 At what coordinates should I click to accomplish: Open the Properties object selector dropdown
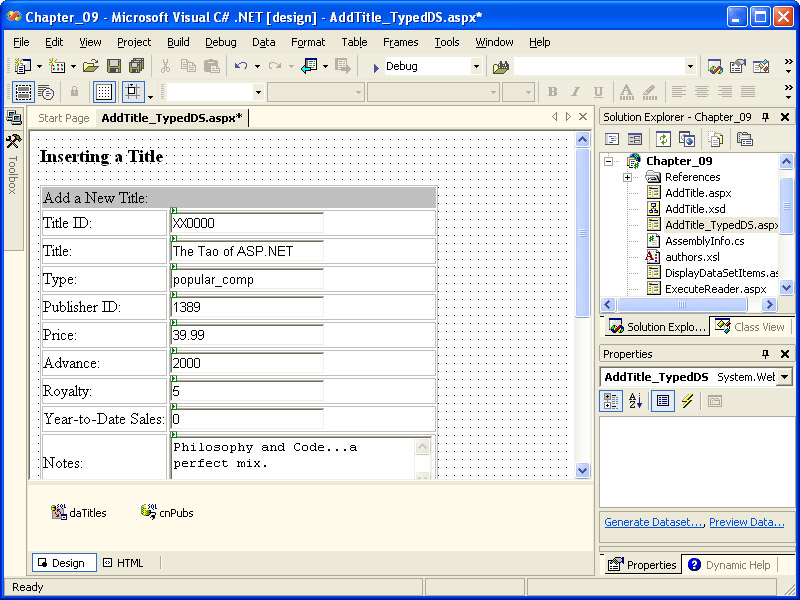783,377
